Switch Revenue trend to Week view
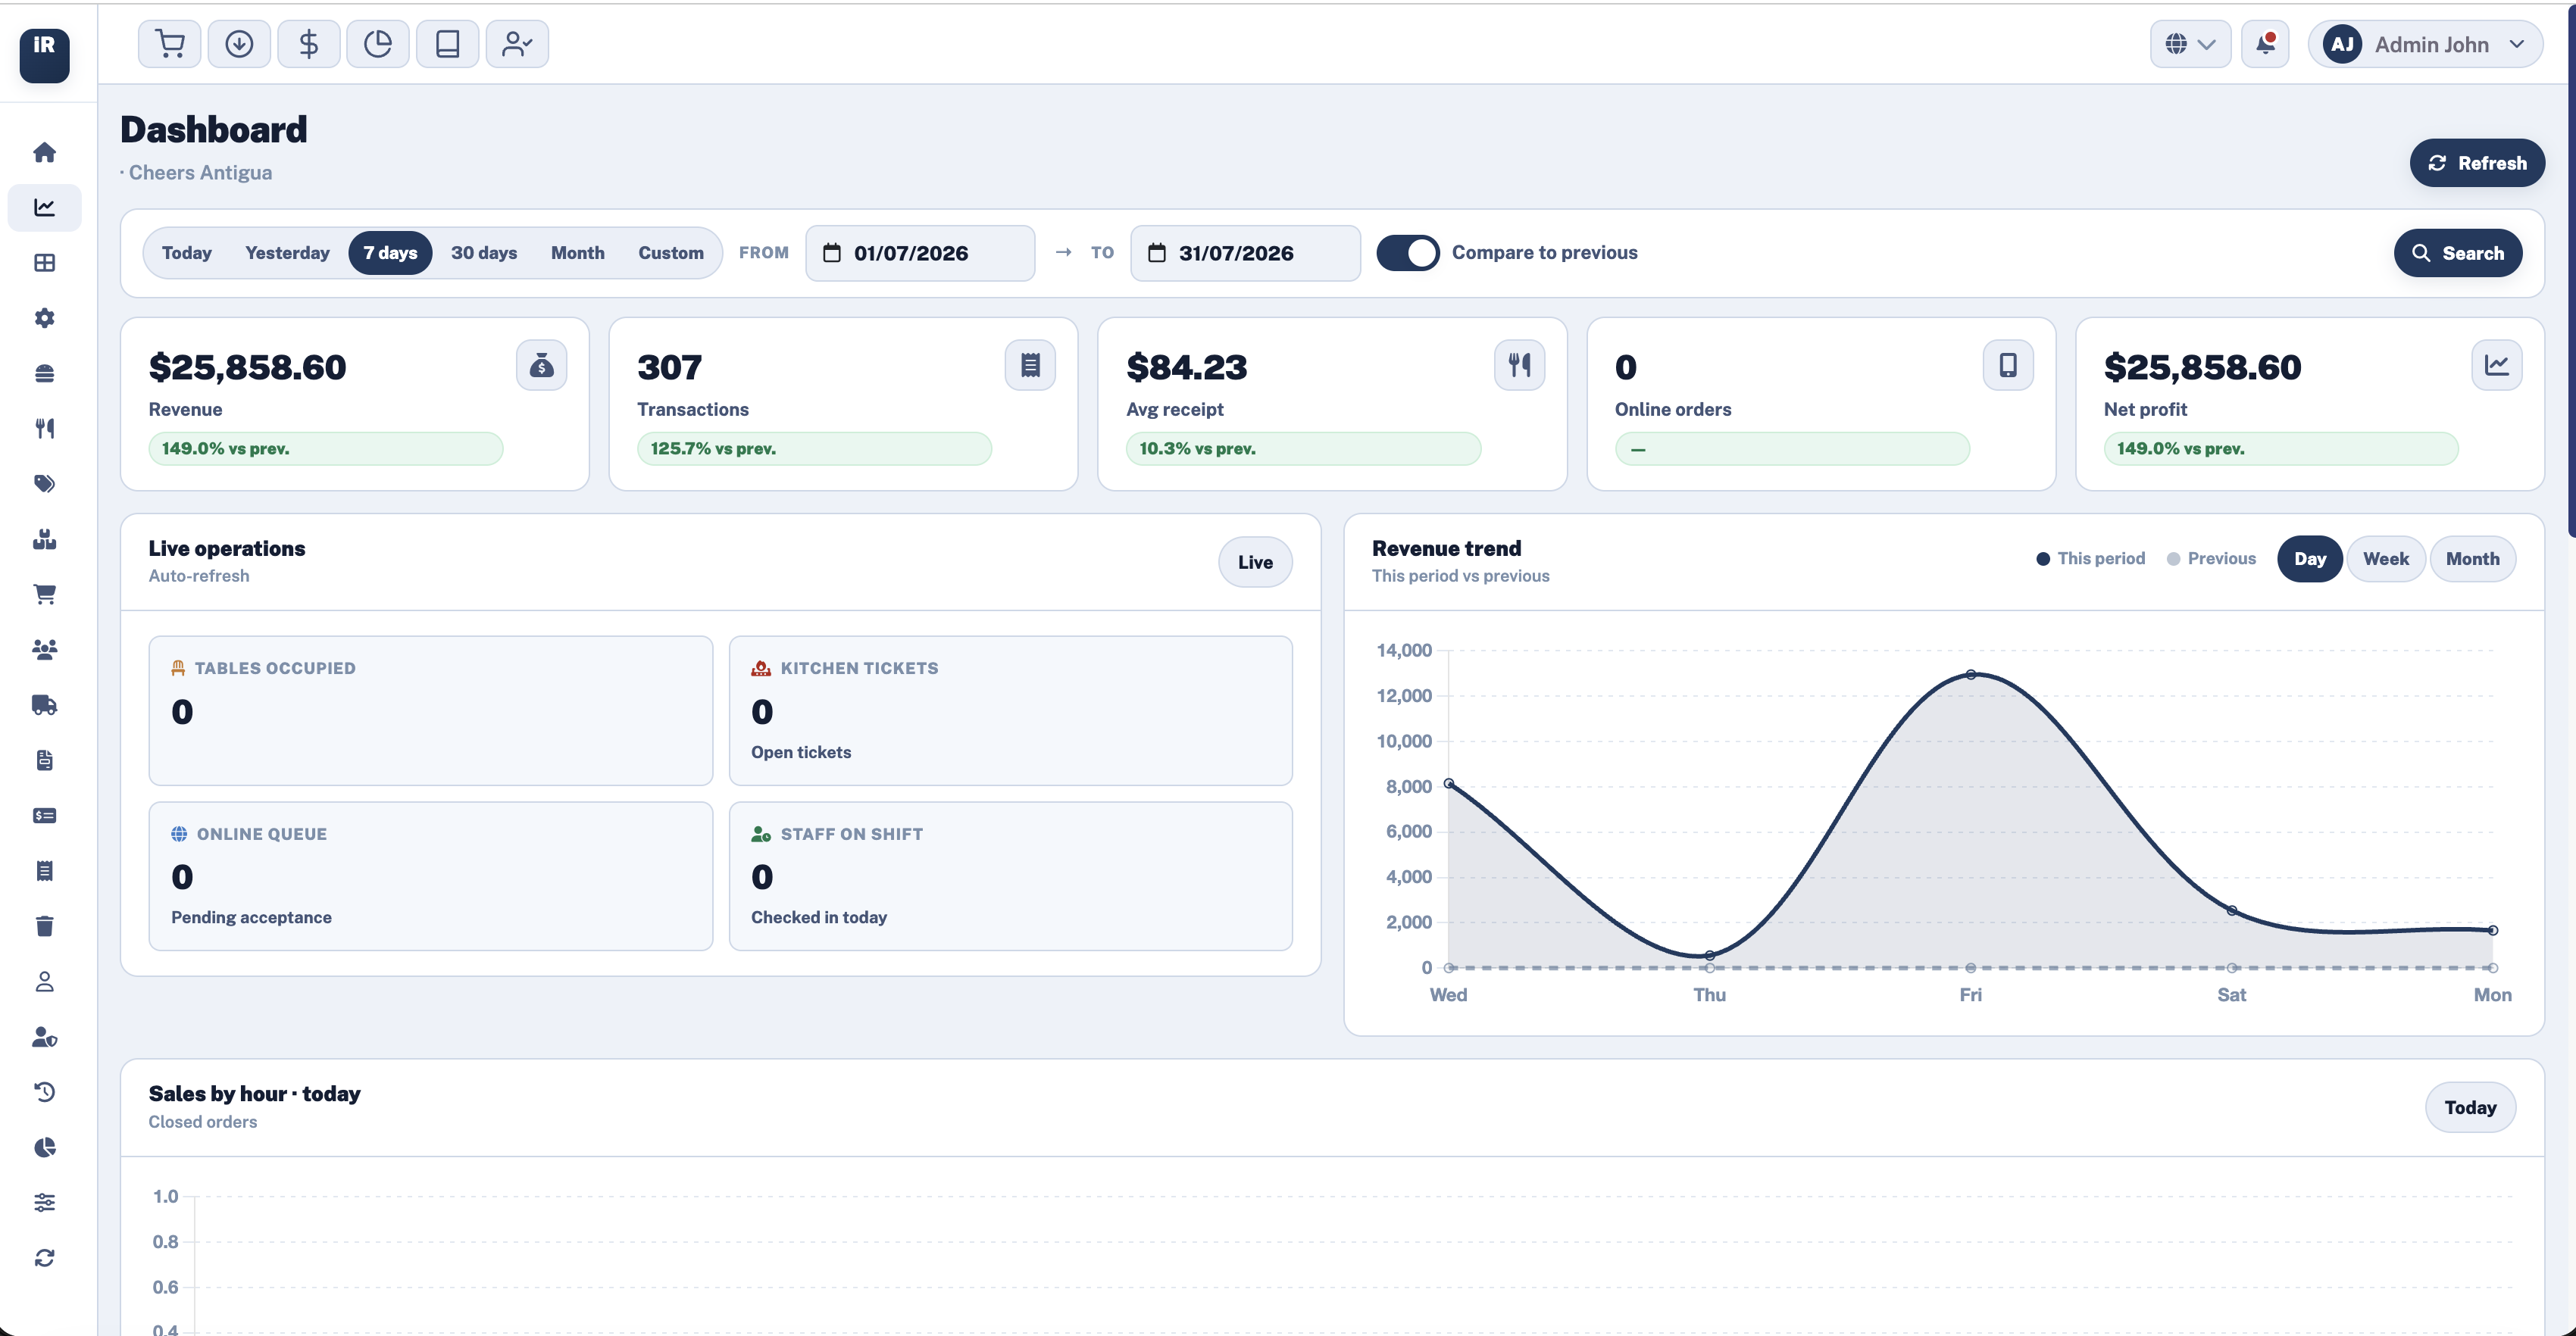Screen dimensions: 2576x1336 tap(2385, 559)
